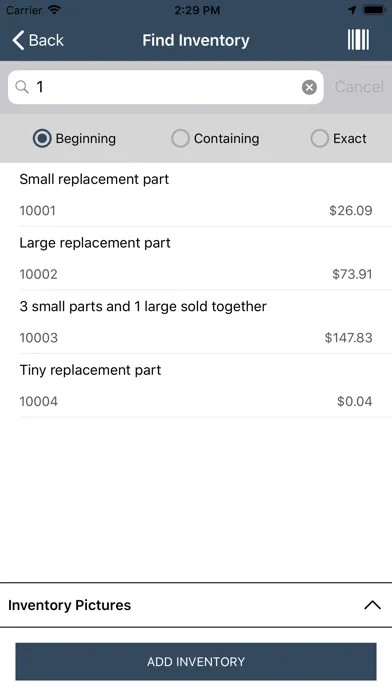Viewport: 392px width, 696px height.
Task: Tap the battery indicator icon
Action: coord(374,10)
